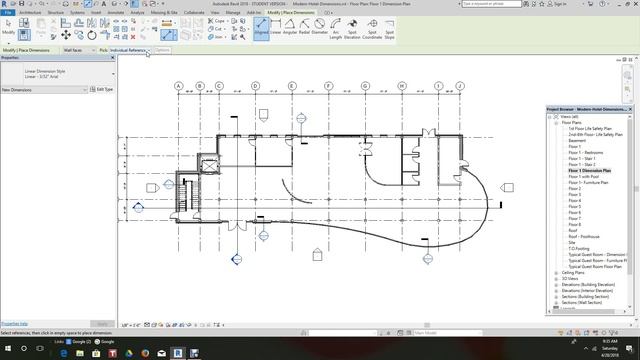Open the Manage ribbon tab
640x360 pixels.
233,13
